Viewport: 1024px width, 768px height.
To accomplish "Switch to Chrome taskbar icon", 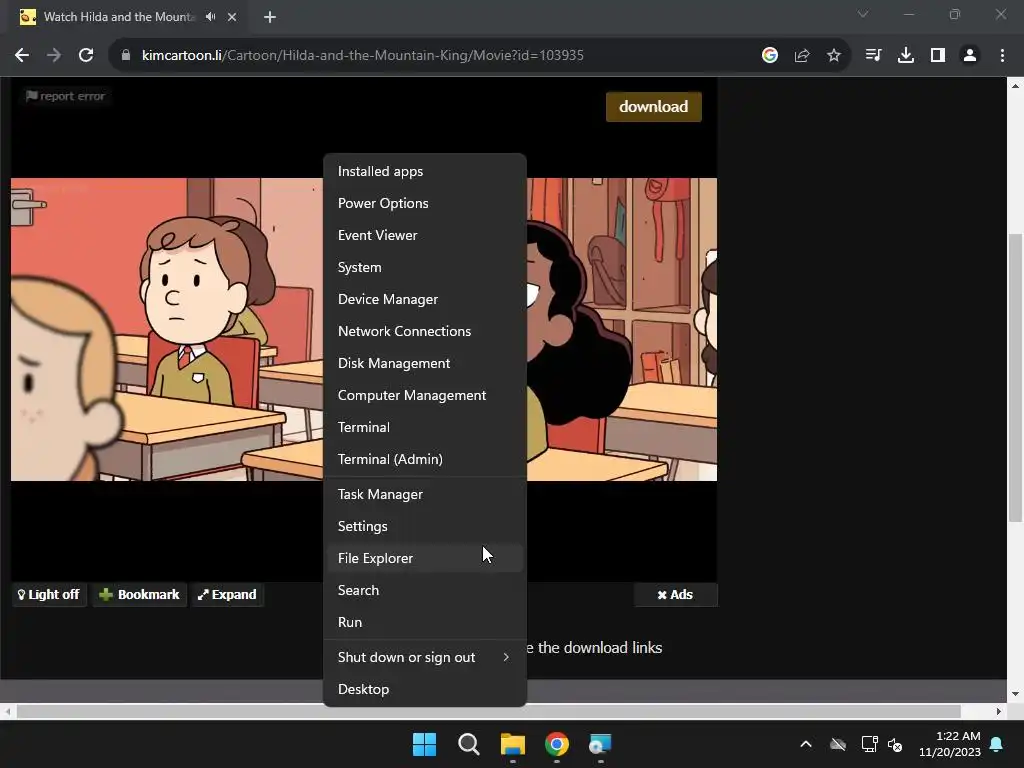I will (x=557, y=744).
